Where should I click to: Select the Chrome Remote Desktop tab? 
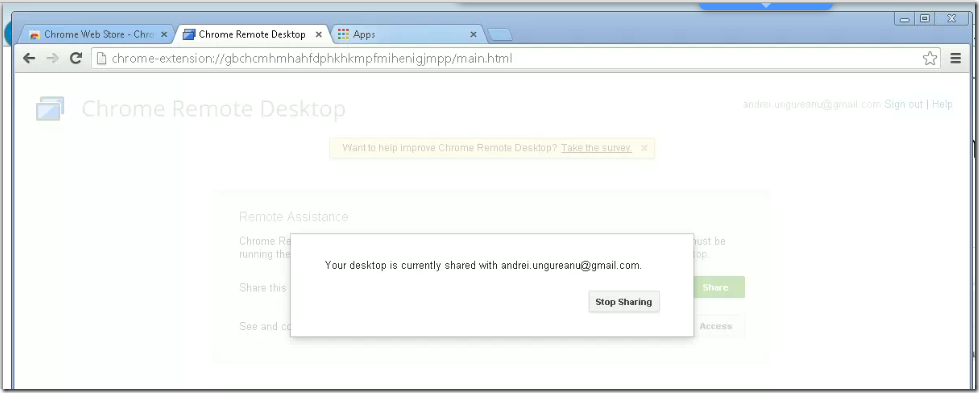point(252,34)
